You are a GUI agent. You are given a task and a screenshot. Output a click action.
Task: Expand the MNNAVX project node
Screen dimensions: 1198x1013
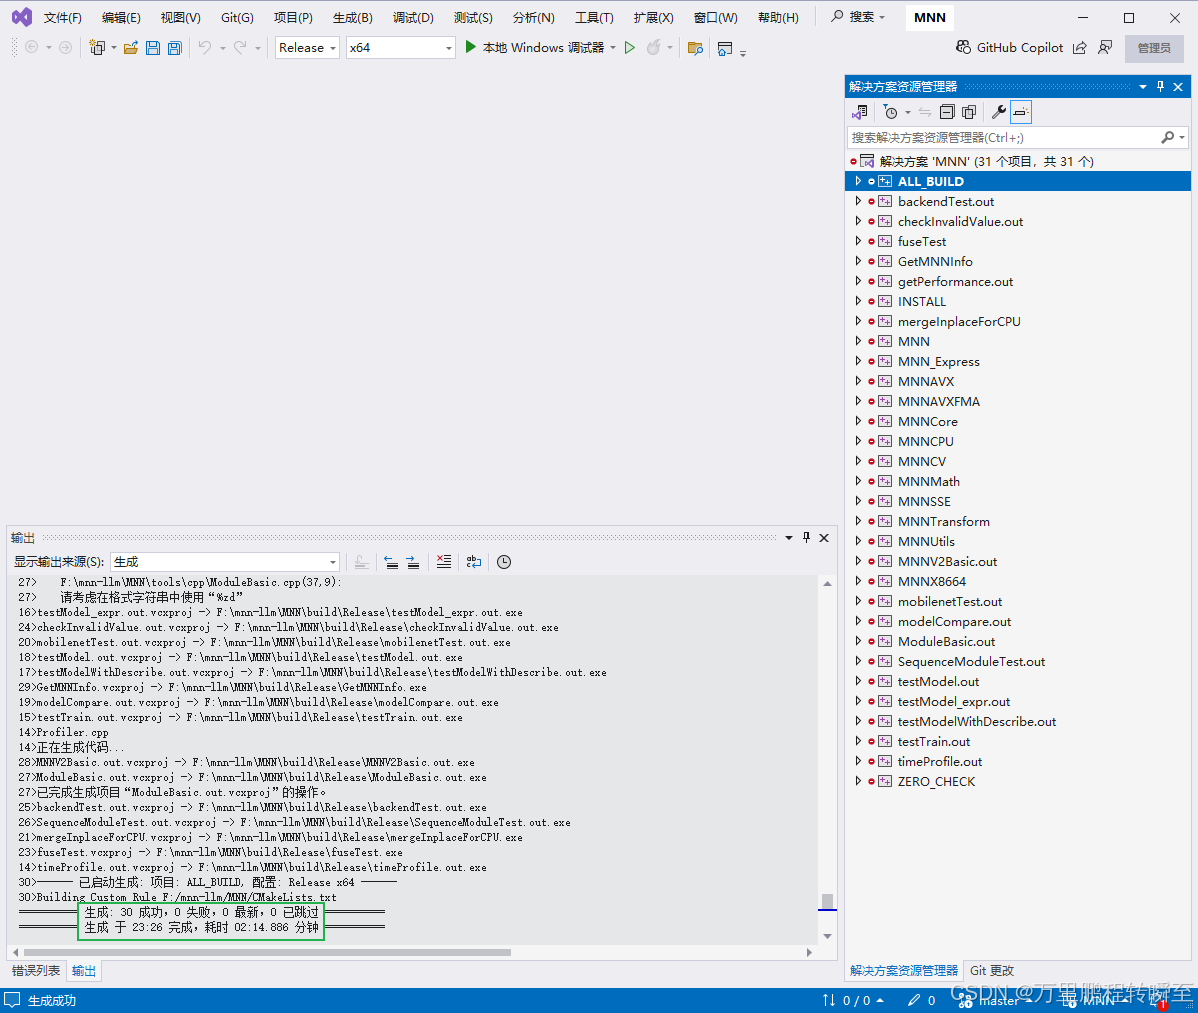(858, 381)
